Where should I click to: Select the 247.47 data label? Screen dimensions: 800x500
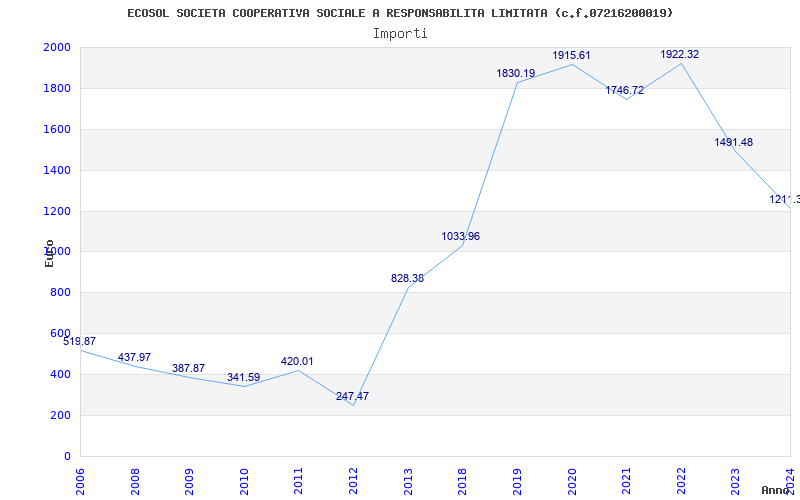coord(352,396)
